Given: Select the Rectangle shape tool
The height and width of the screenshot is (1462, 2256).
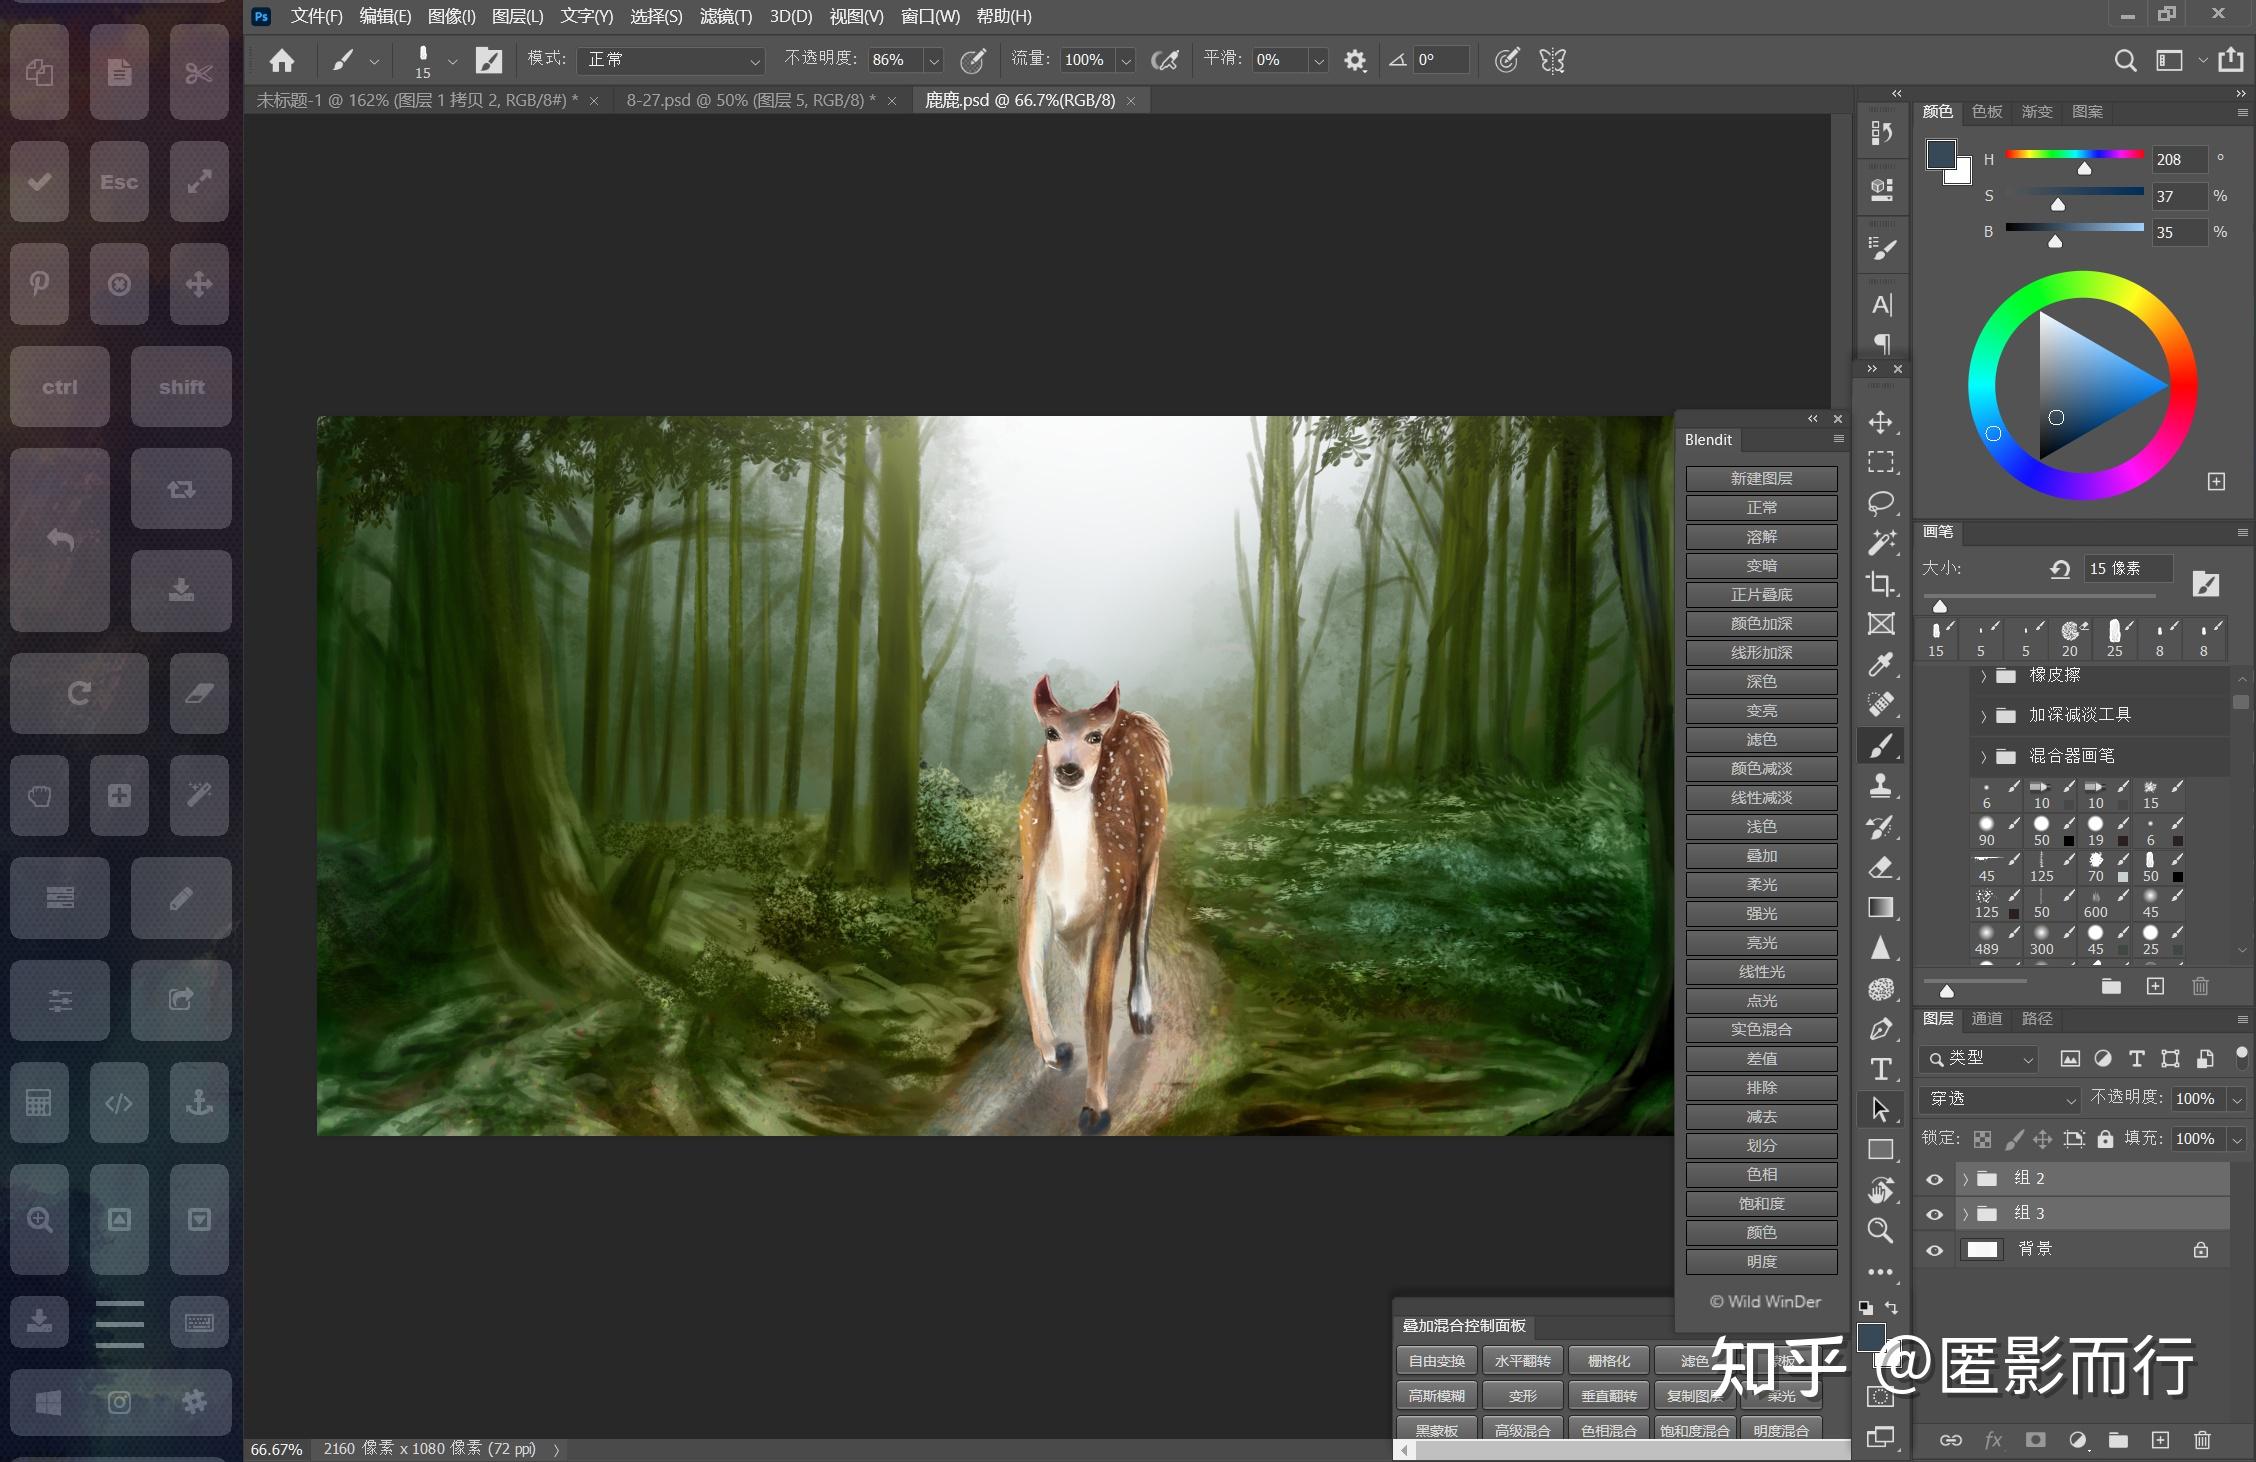Looking at the screenshot, I should 1880,1150.
